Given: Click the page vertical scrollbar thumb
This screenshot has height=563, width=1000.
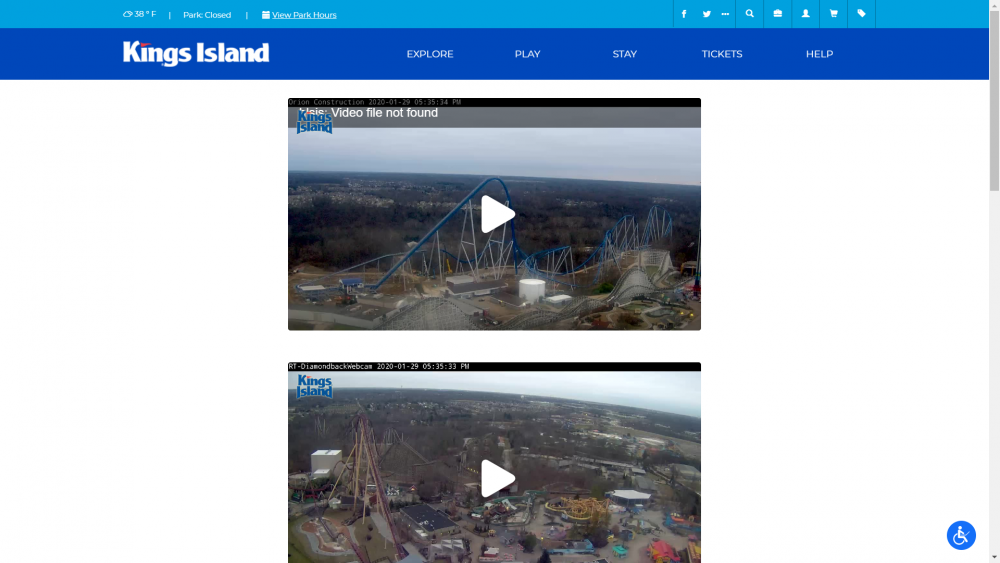Looking at the screenshot, I should pyautogui.click(x=994, y=100).
